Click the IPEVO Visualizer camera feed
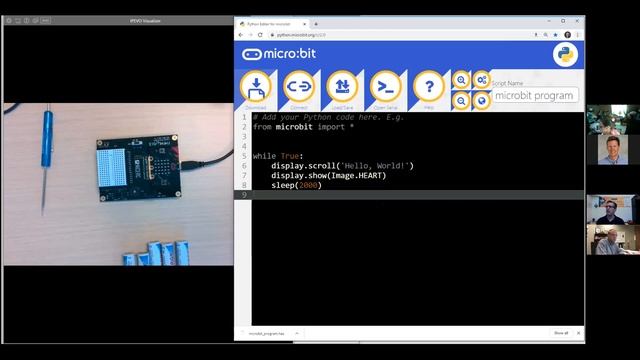Viewport: 640px width, 360px height. (118, 184)
